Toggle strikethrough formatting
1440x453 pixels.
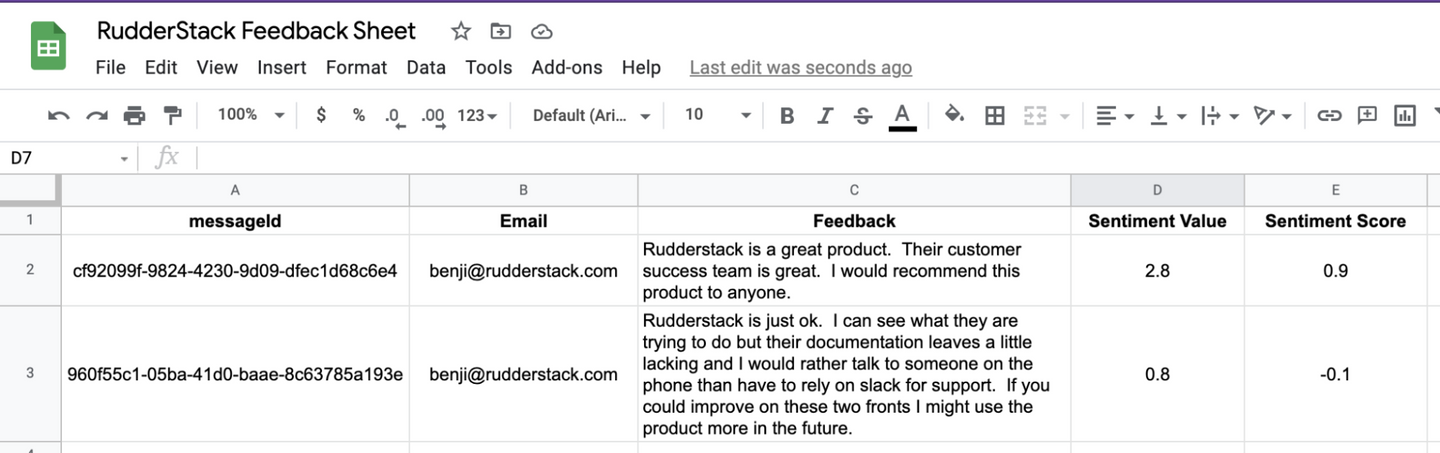click(863, 116)
